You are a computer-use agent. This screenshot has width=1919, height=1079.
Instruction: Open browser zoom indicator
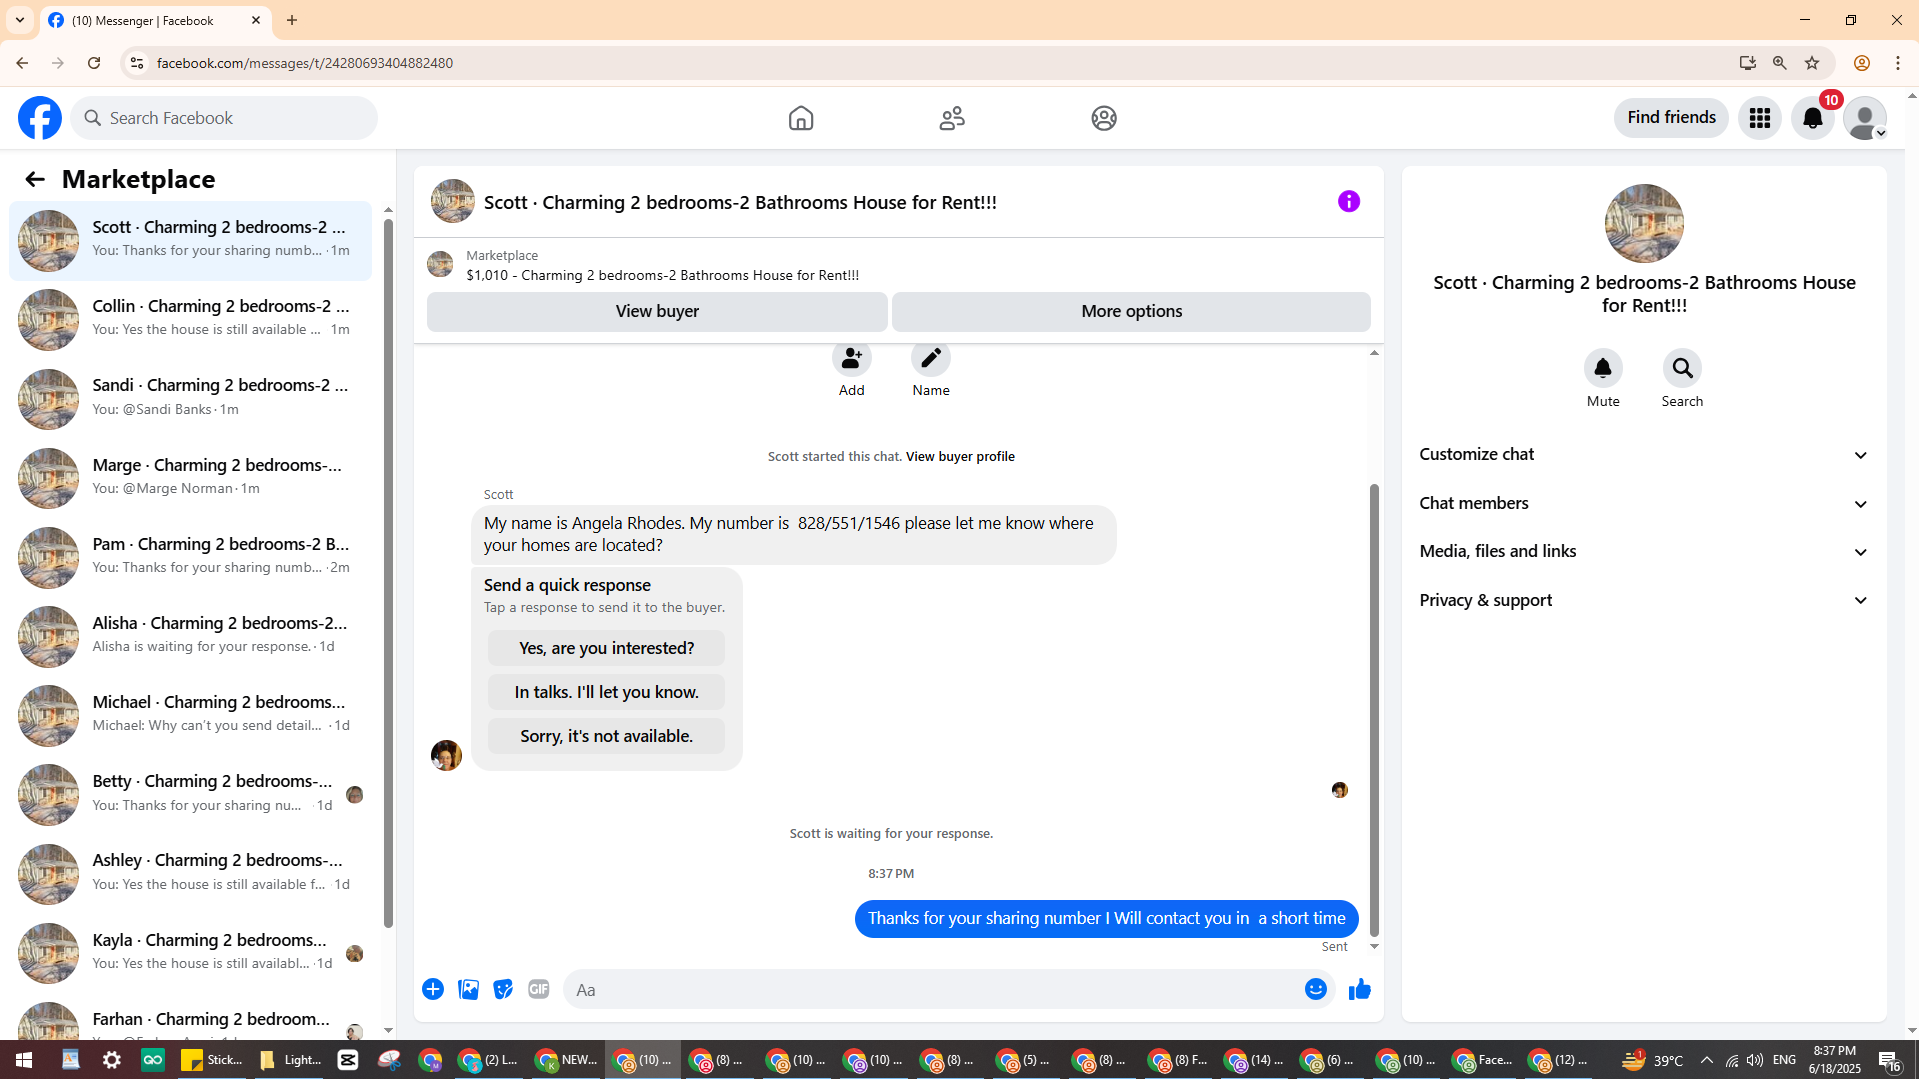click(x=1780, y=63)
